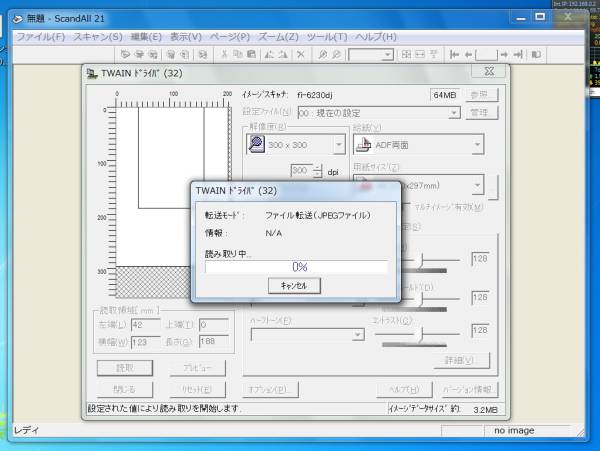600x451 pixels.
Task: Click the プレビュー button
Action: (x=197, y=368)
